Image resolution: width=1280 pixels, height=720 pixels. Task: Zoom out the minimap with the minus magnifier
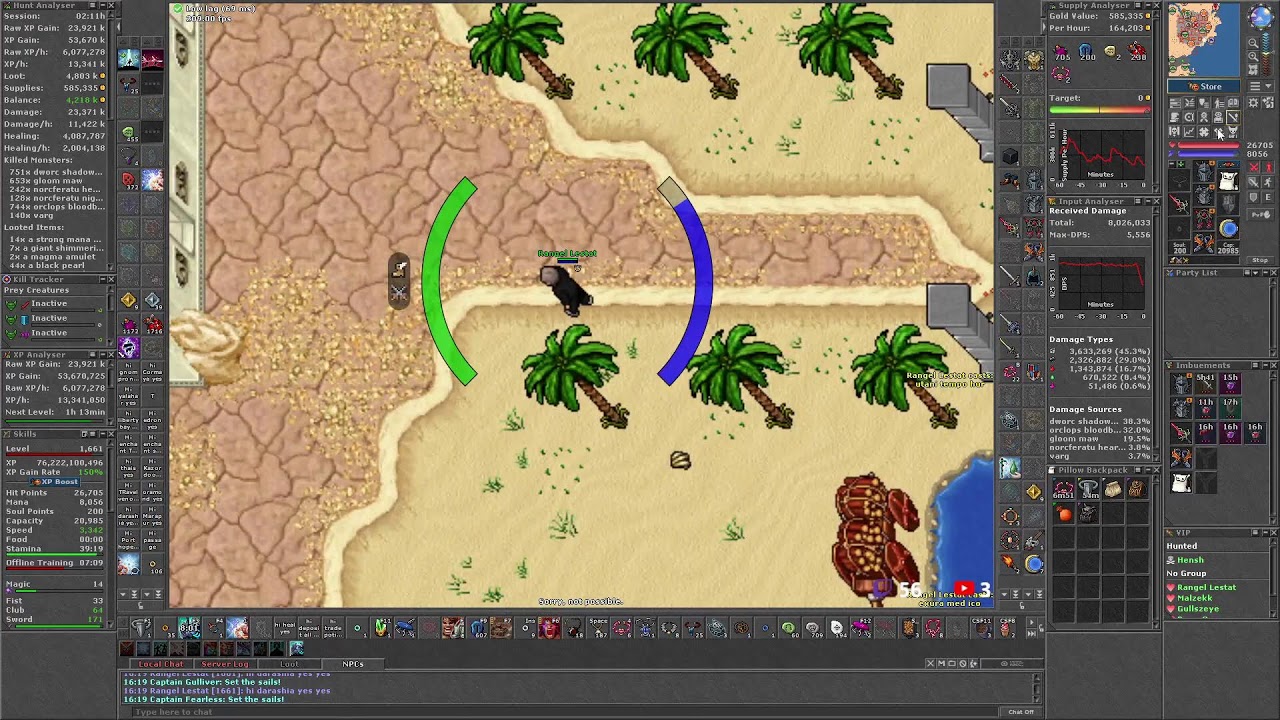pos(1252,42)
